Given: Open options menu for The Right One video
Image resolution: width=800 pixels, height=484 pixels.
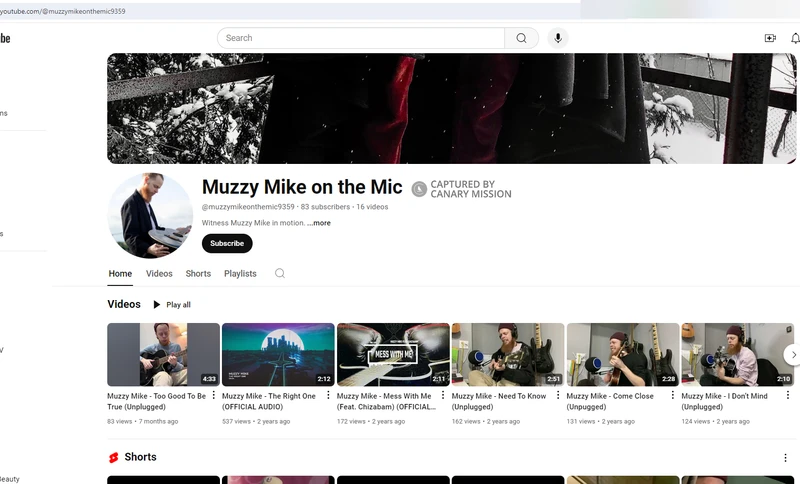Looking at the screenshot, I should [329, 396].
